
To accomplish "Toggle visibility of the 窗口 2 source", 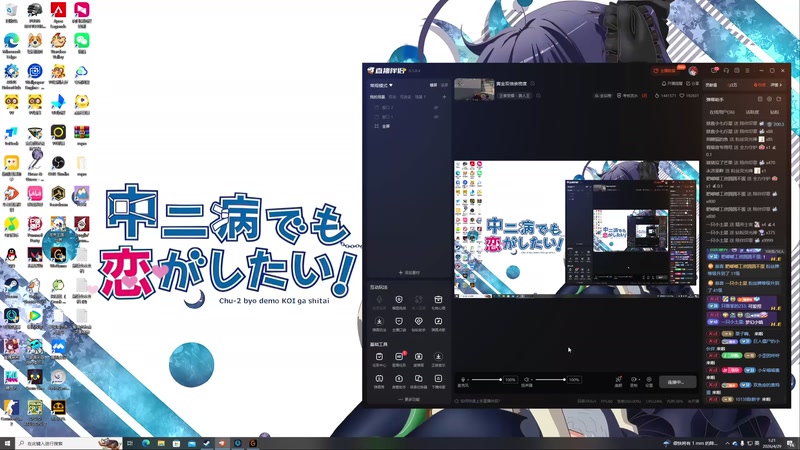I will tap(436, 108).
